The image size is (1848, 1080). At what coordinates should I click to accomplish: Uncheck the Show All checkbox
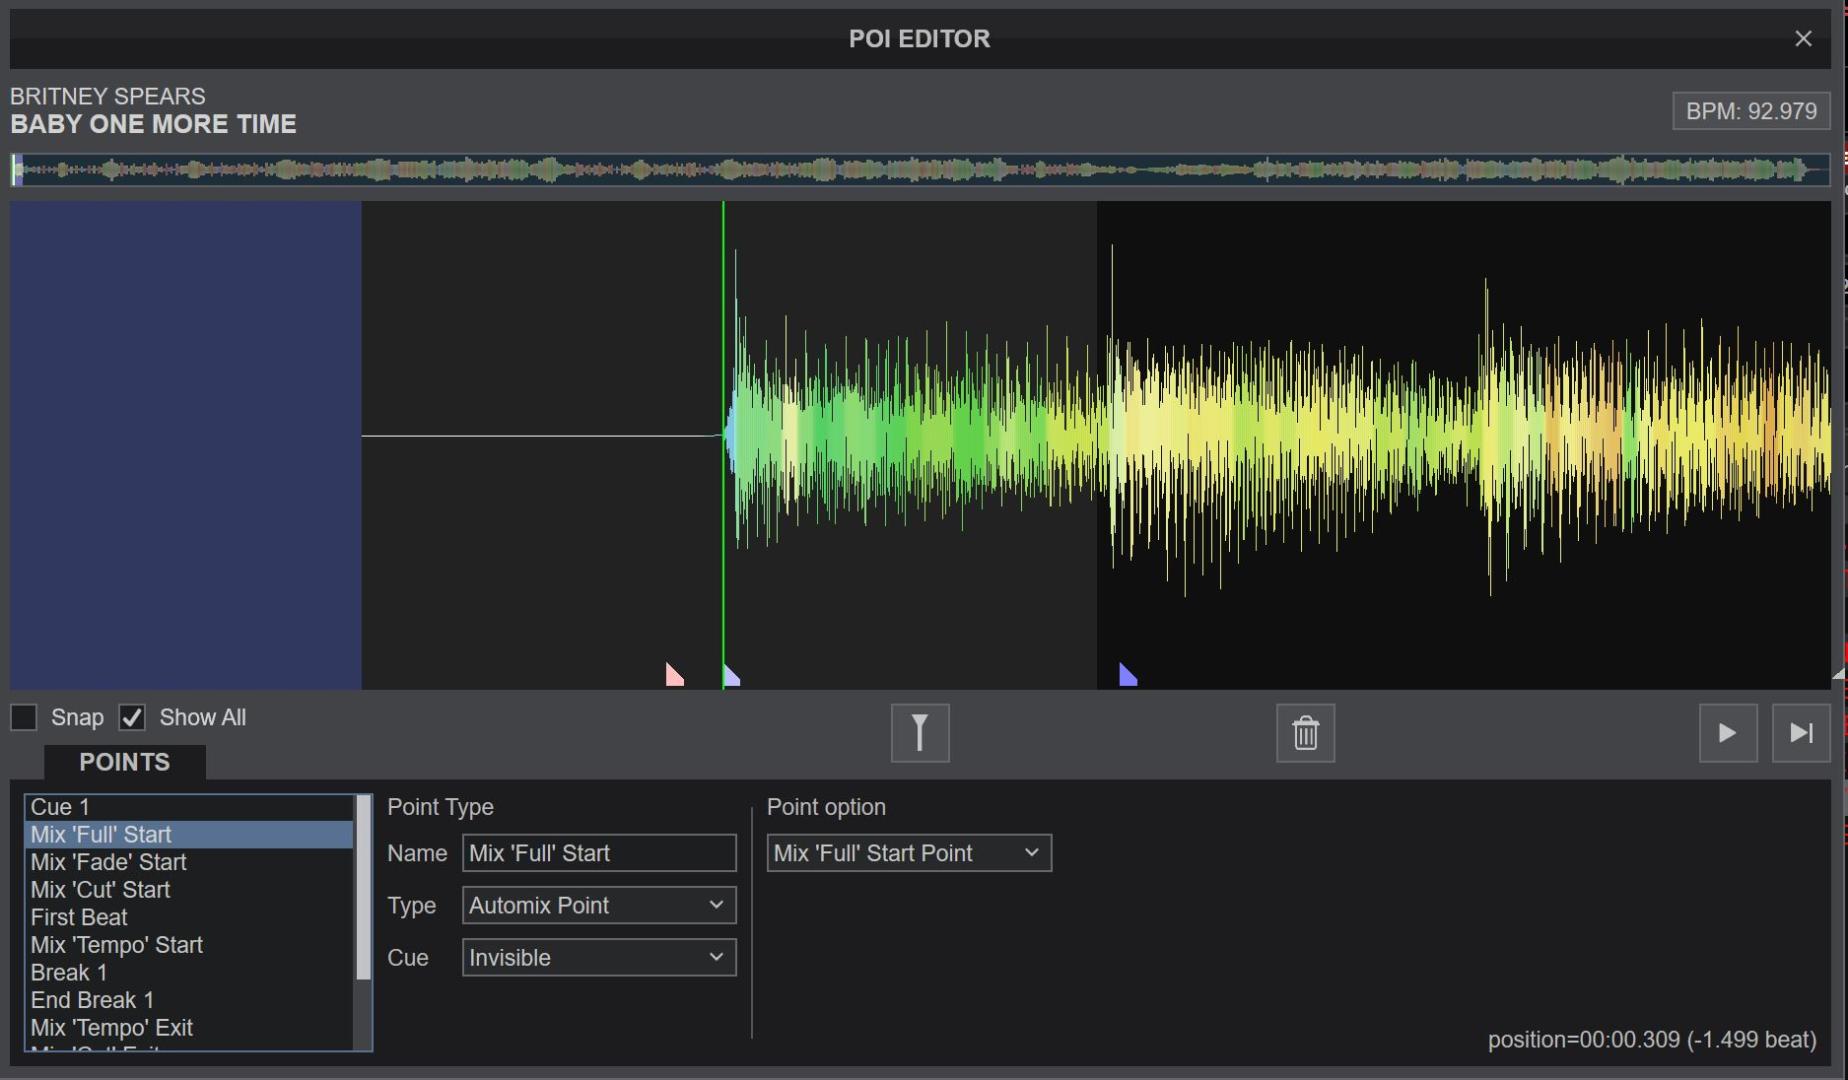132,717
